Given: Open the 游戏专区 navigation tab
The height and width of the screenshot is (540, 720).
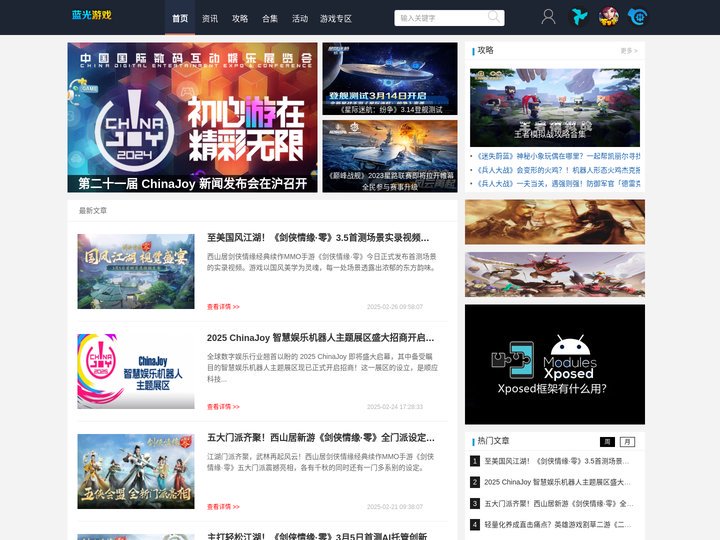Looking at the screenshot, I should [336, 18].
